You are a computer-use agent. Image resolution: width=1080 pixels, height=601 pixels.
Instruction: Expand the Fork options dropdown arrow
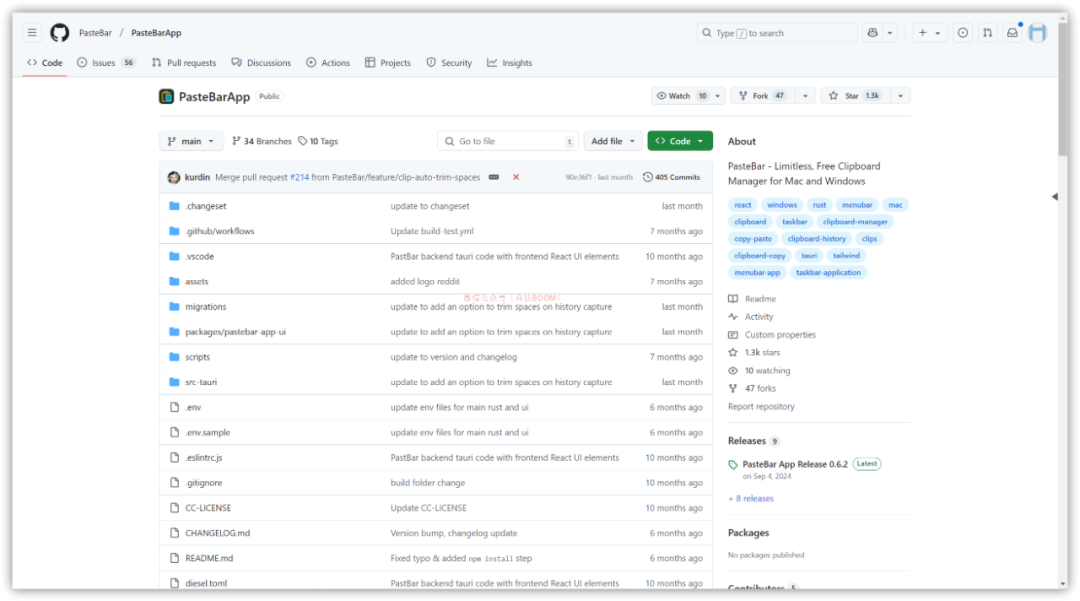[805, 96]
